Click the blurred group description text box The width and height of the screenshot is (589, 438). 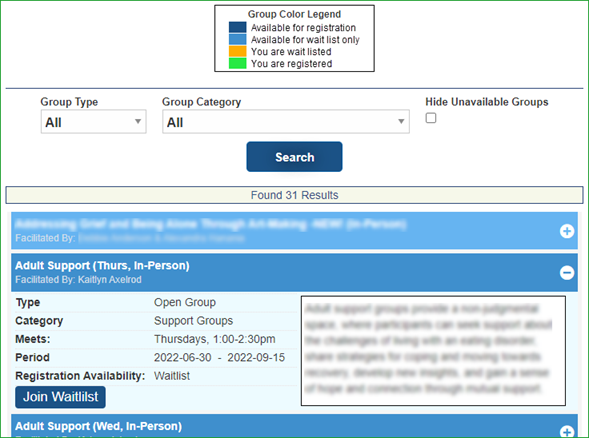(433, 351)
